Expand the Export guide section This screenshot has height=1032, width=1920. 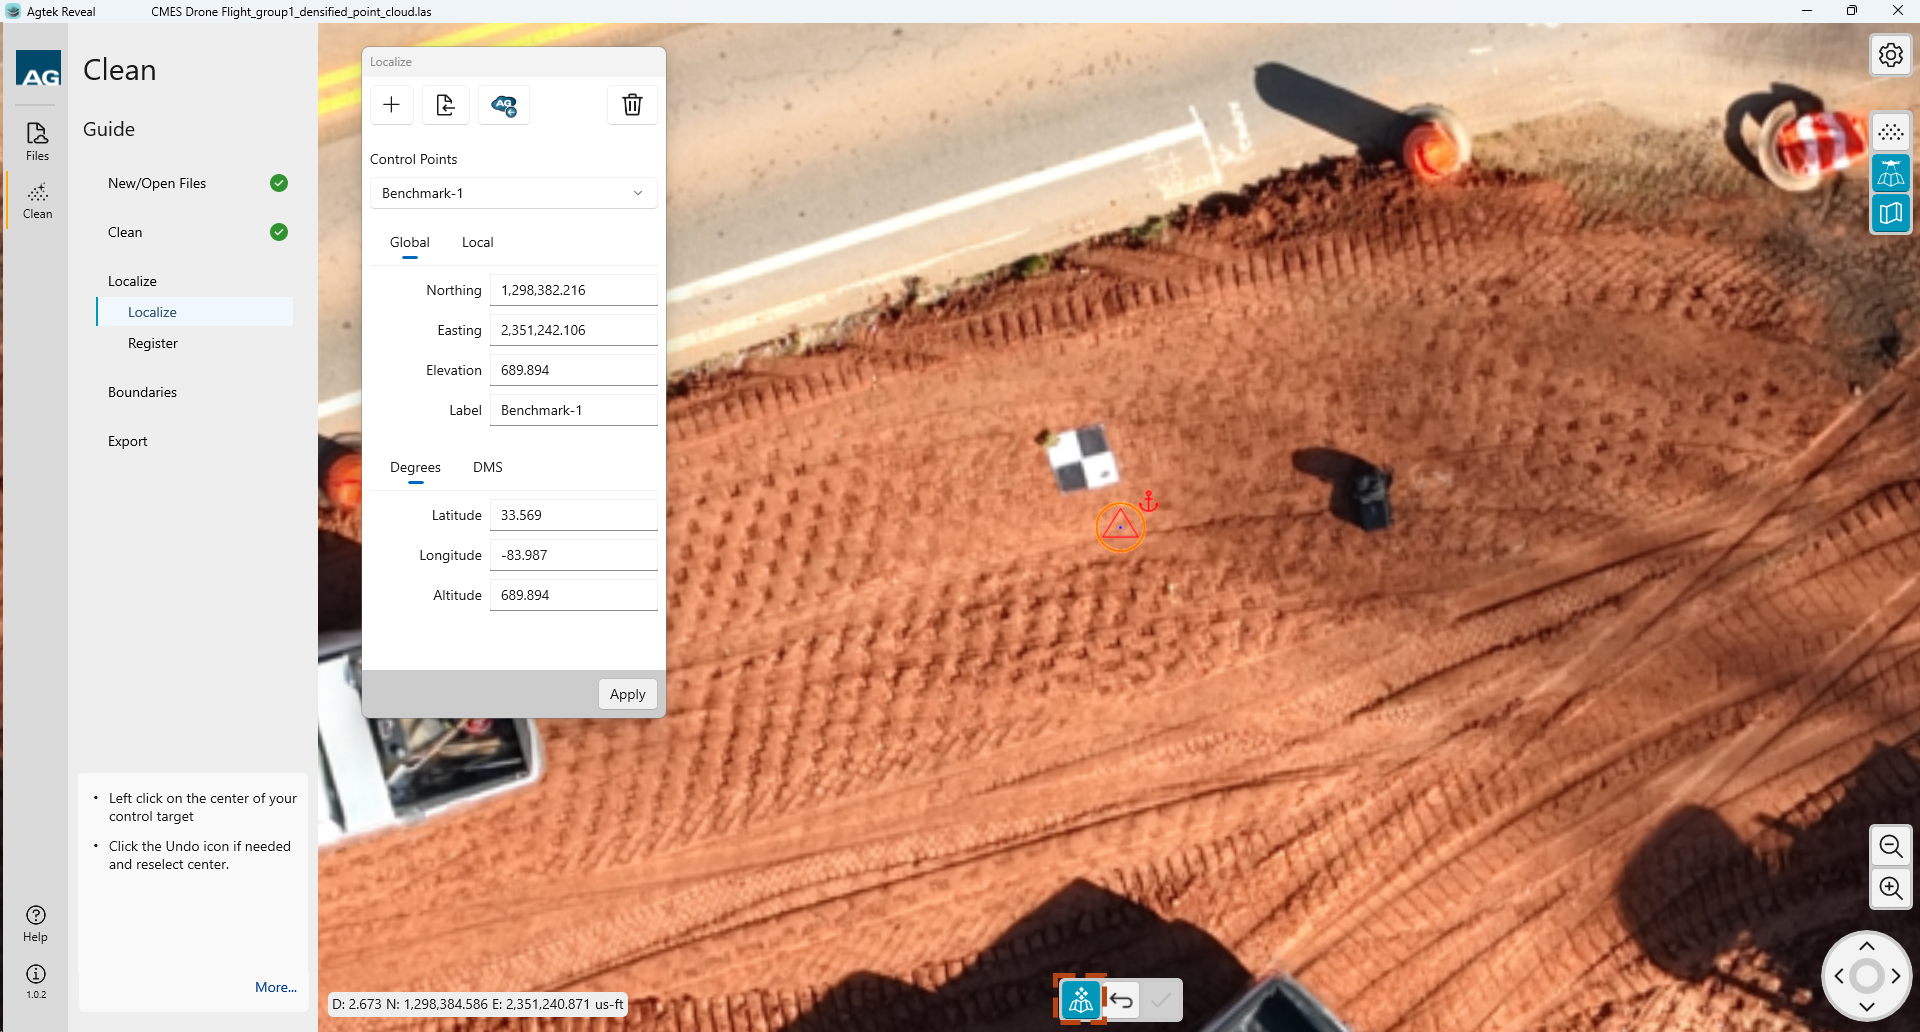[x=127, y=441]
